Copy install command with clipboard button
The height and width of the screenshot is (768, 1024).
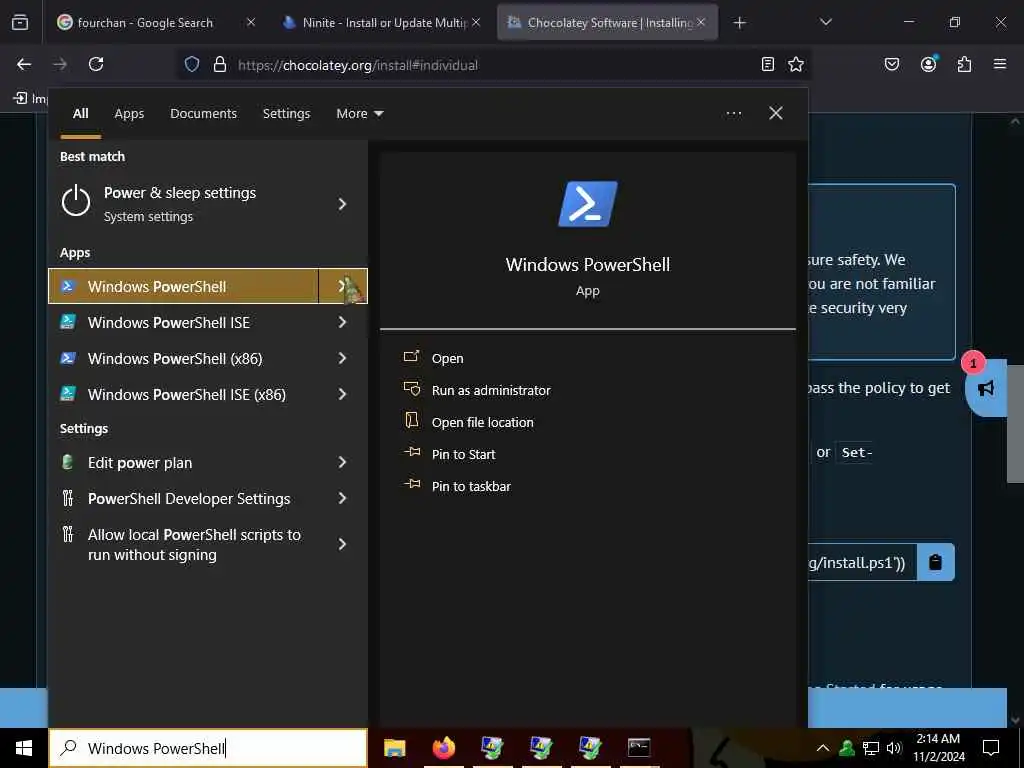(x=935, y=562)
